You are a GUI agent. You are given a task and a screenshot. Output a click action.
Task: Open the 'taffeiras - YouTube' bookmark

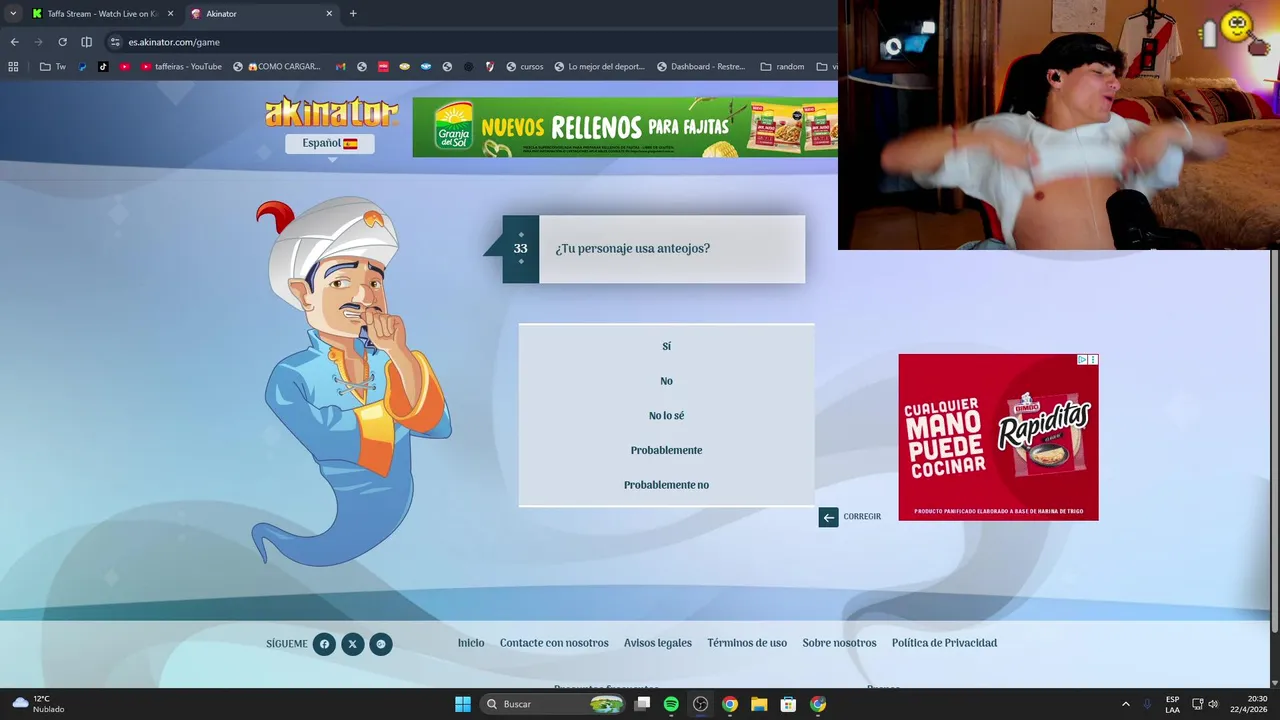(181, 67)
